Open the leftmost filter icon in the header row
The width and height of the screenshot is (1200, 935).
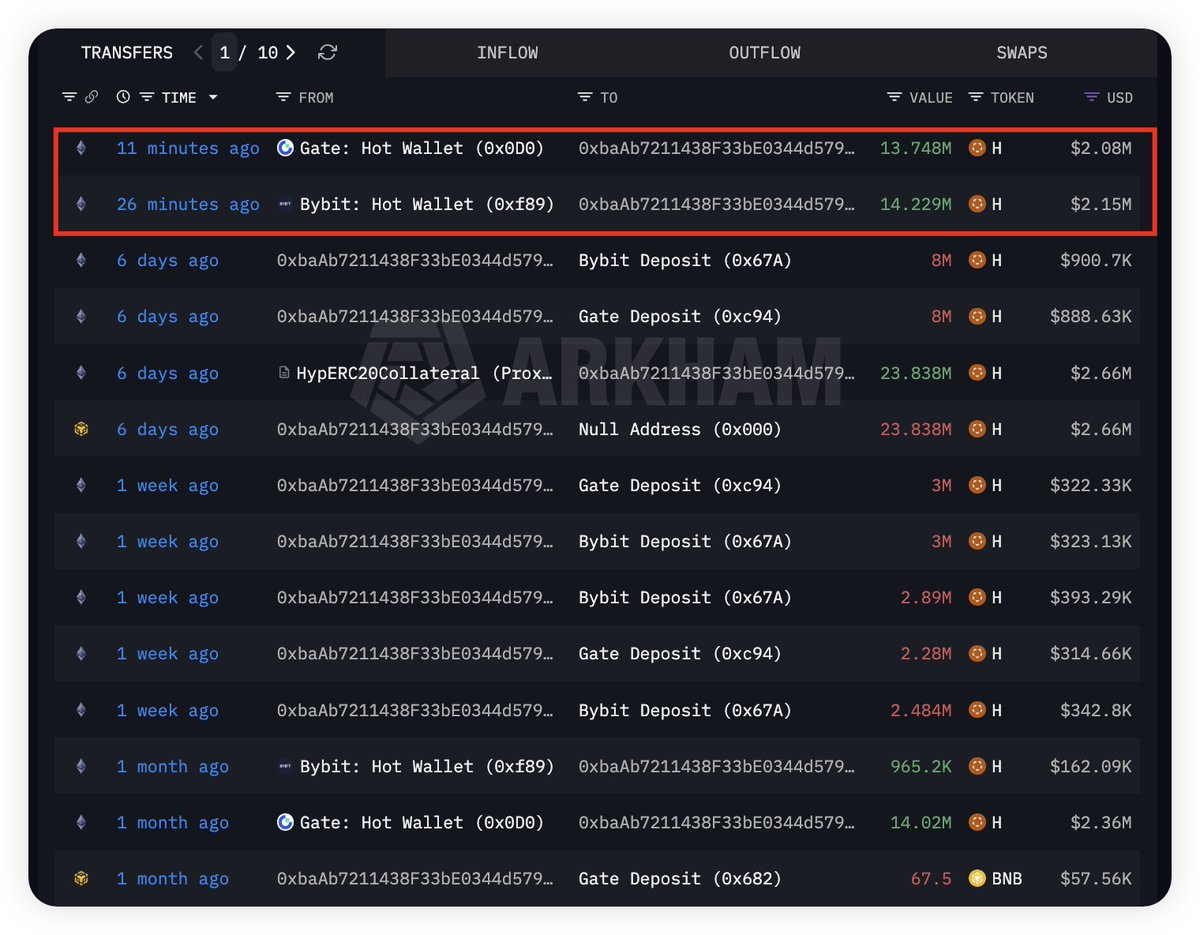pos(69,97)
